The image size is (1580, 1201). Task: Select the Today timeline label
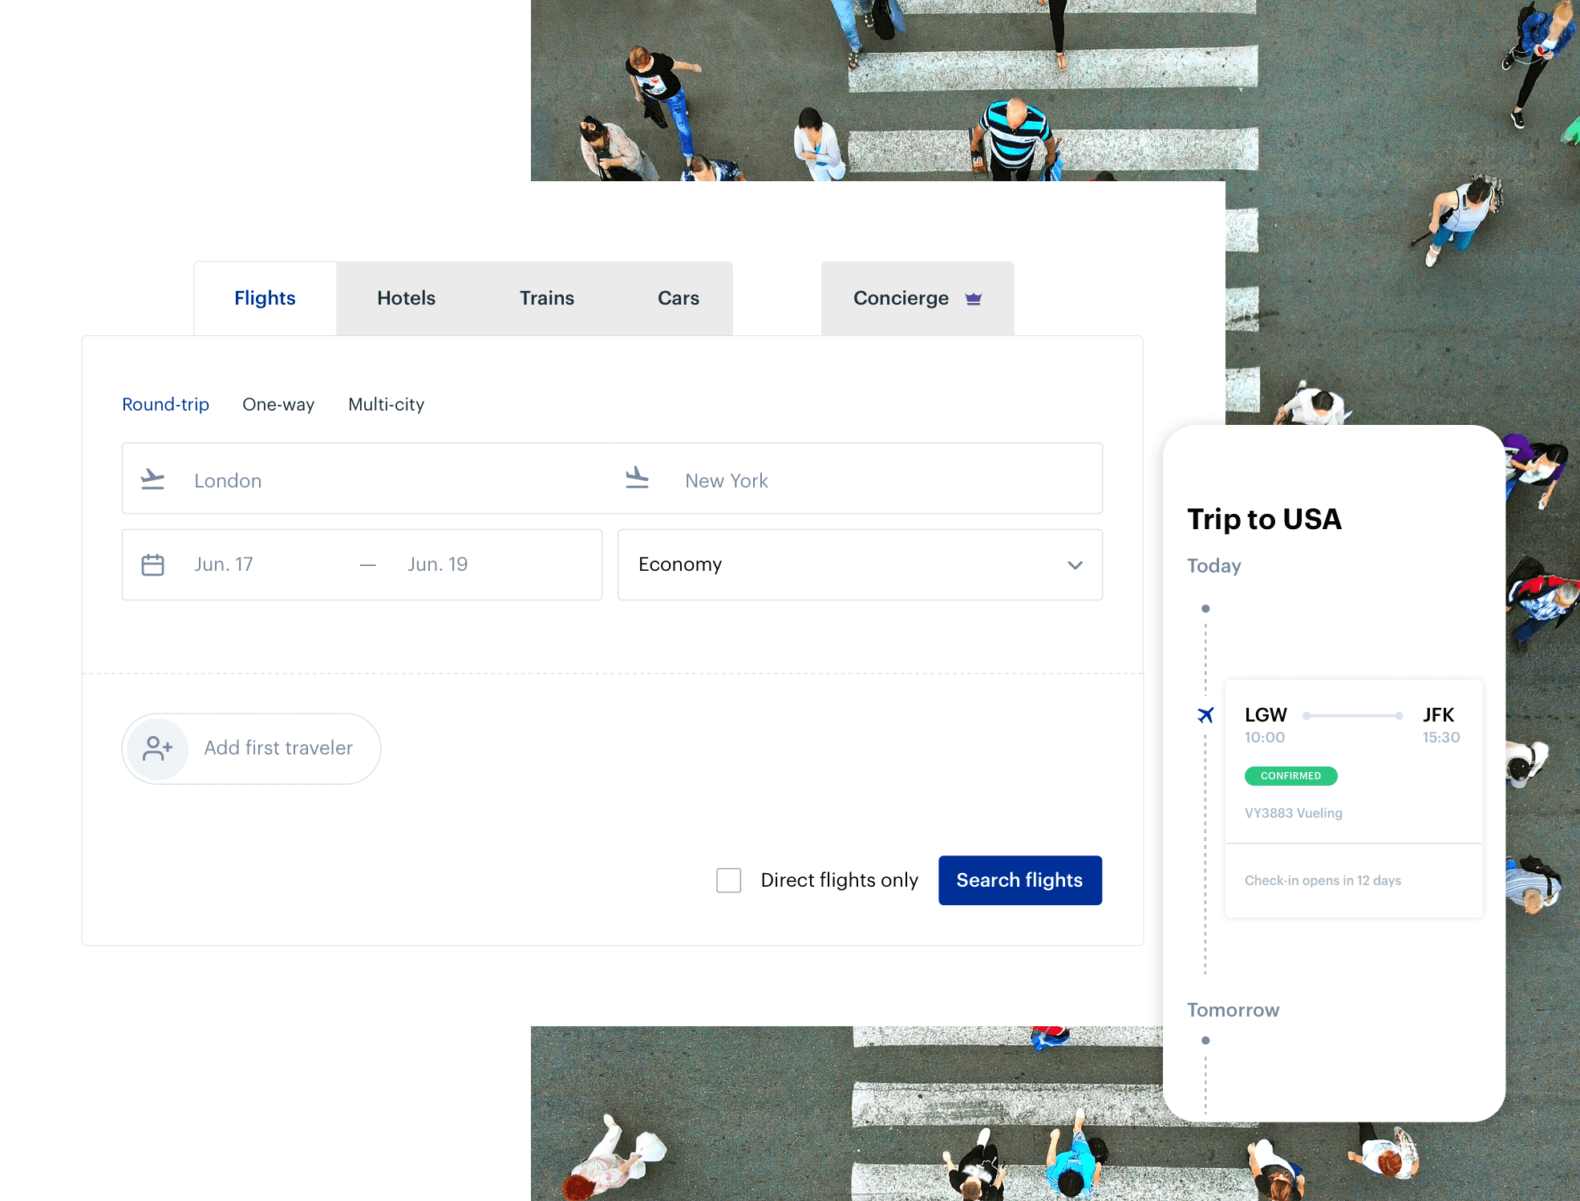click(1214, 566)
